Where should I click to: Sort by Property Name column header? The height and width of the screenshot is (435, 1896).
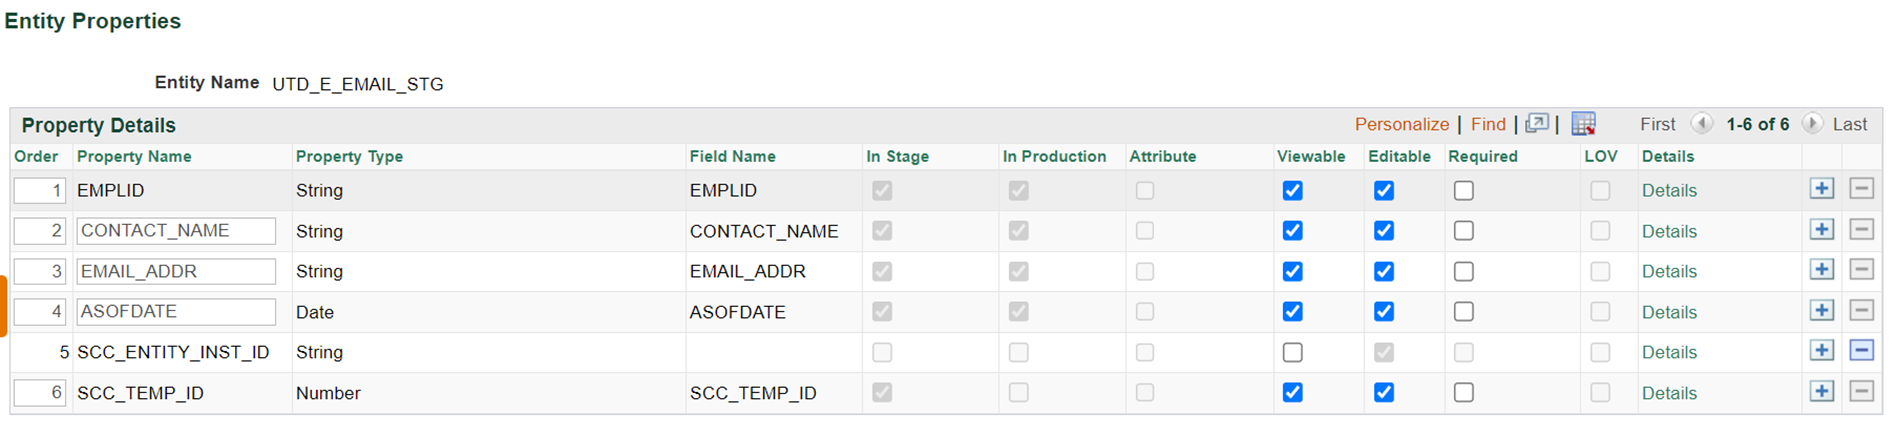point(134,156)
